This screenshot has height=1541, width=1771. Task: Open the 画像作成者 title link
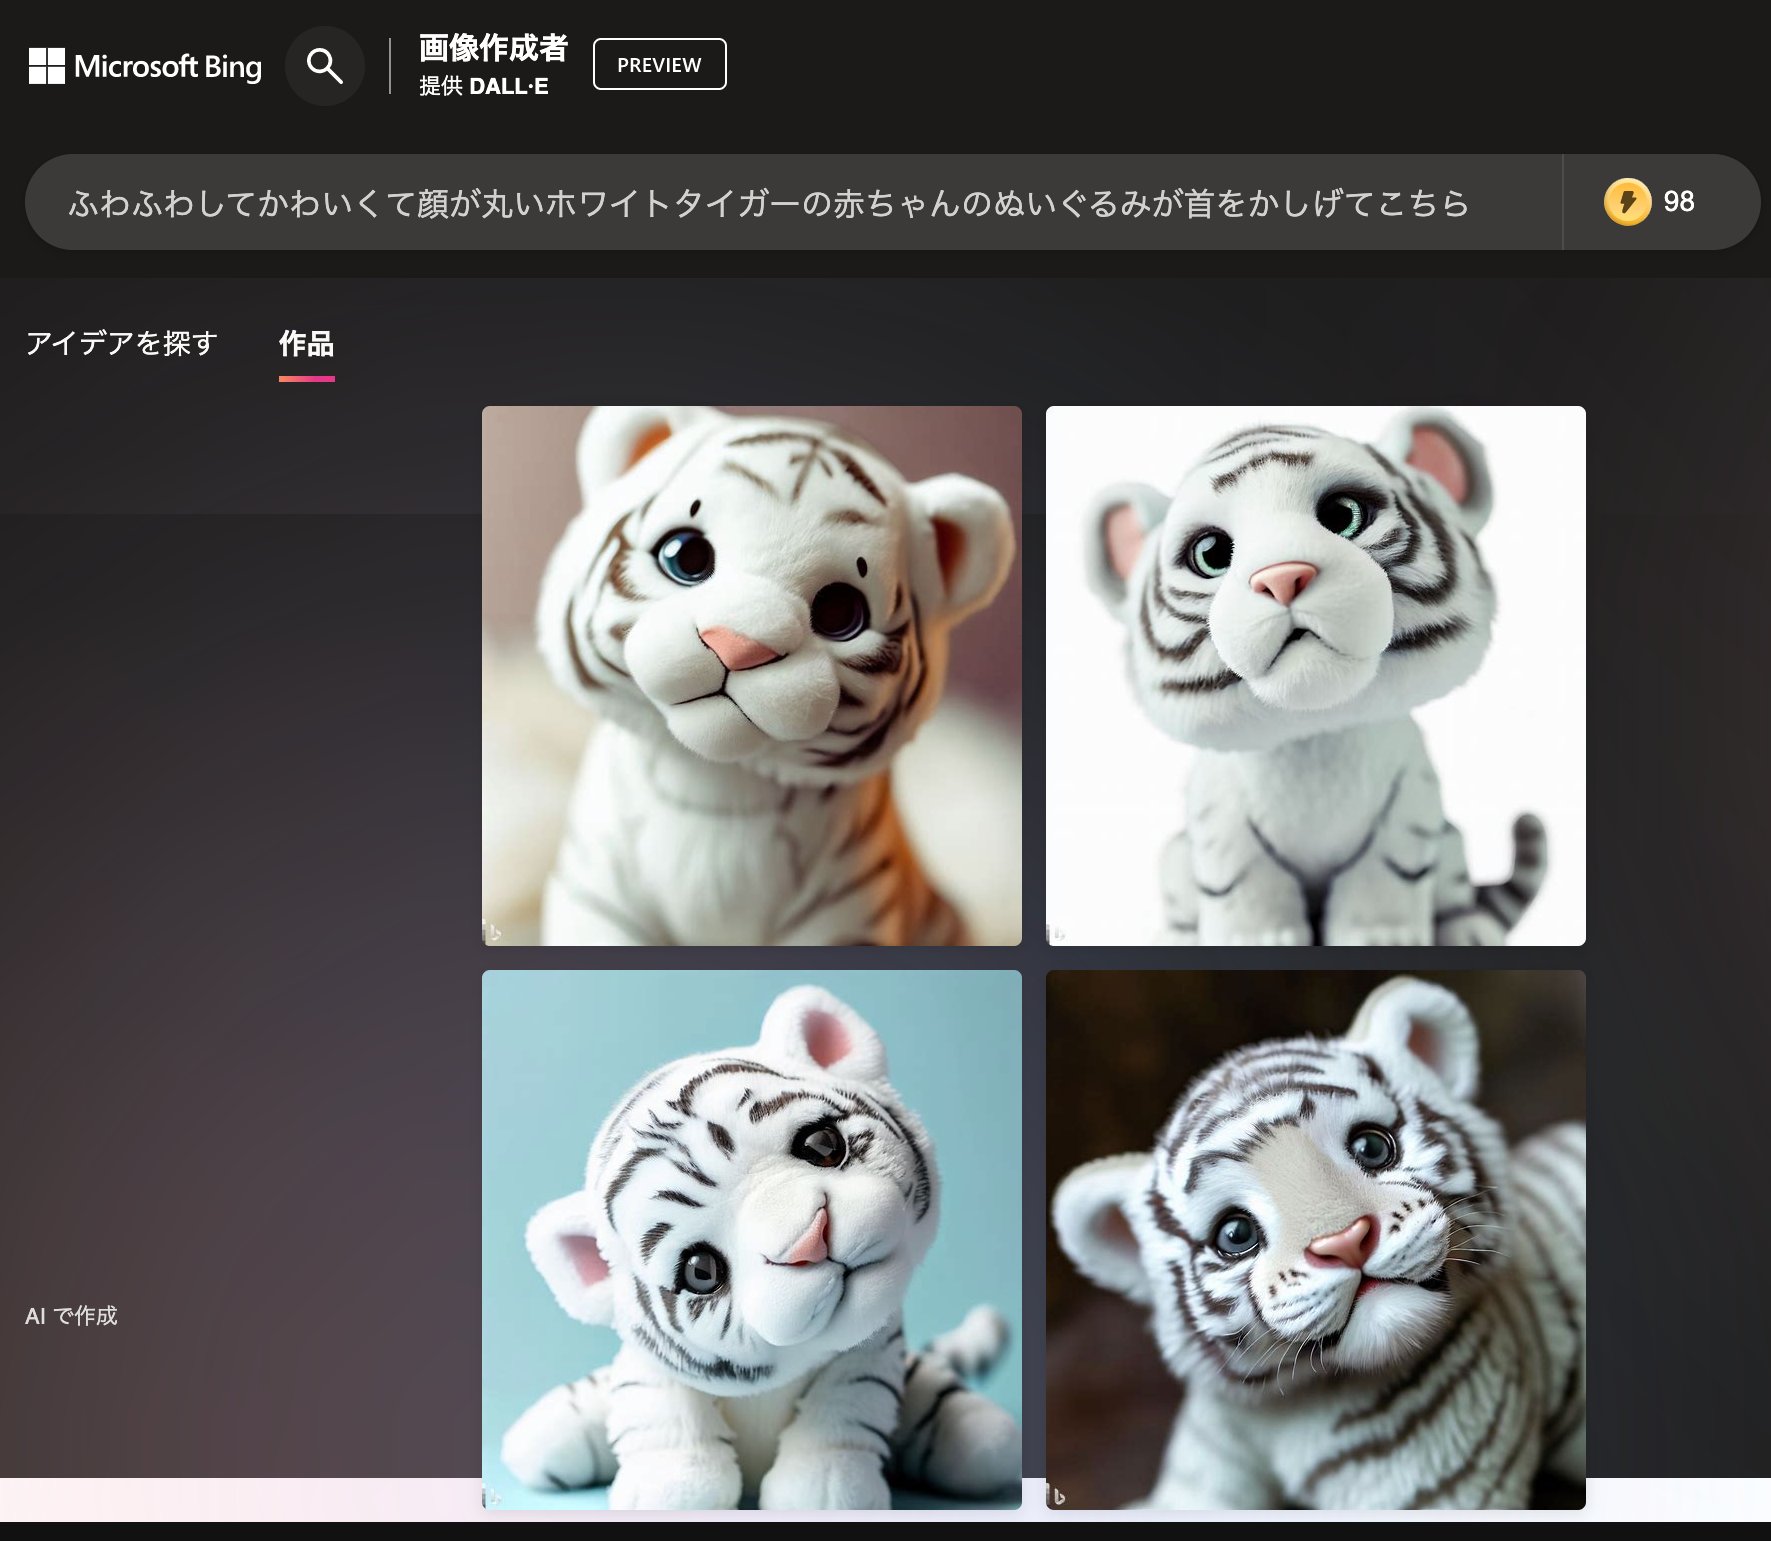tap(493, 47)
